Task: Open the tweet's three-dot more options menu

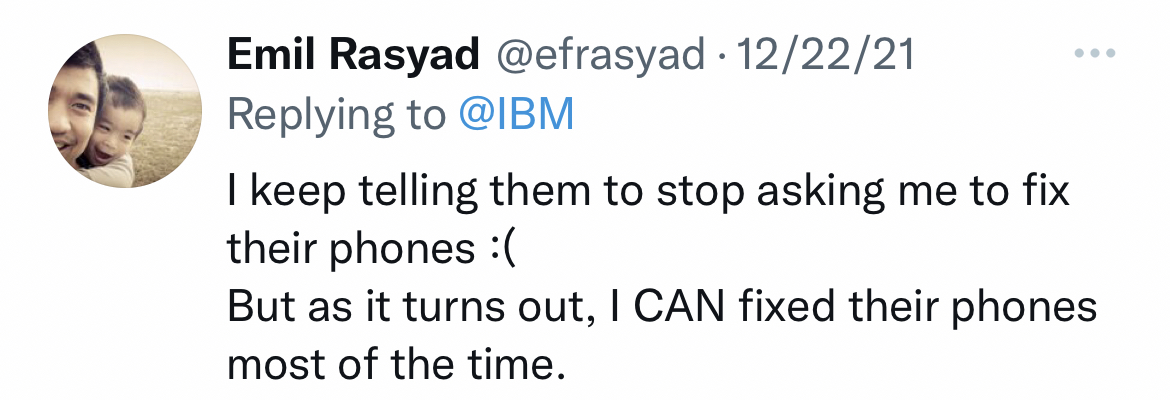Action: click(1093, 54)
